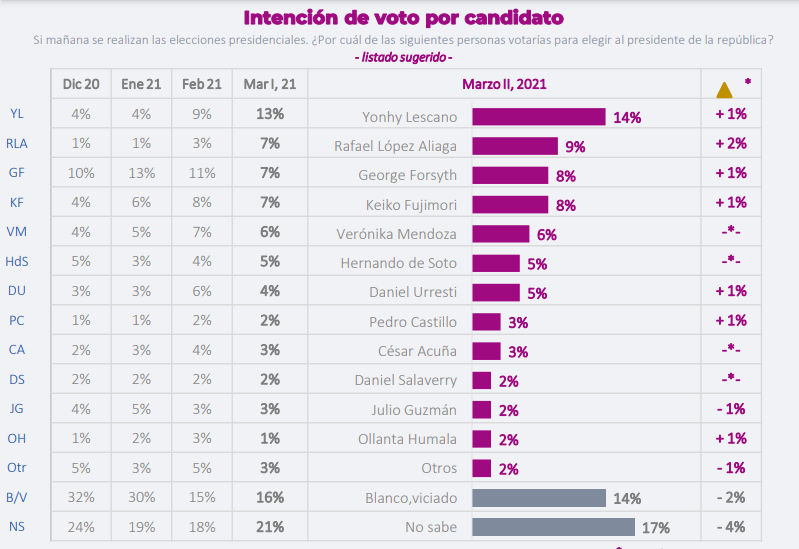Click George Forsyth's 13% Ene 21 value

[x=142, y=173]
